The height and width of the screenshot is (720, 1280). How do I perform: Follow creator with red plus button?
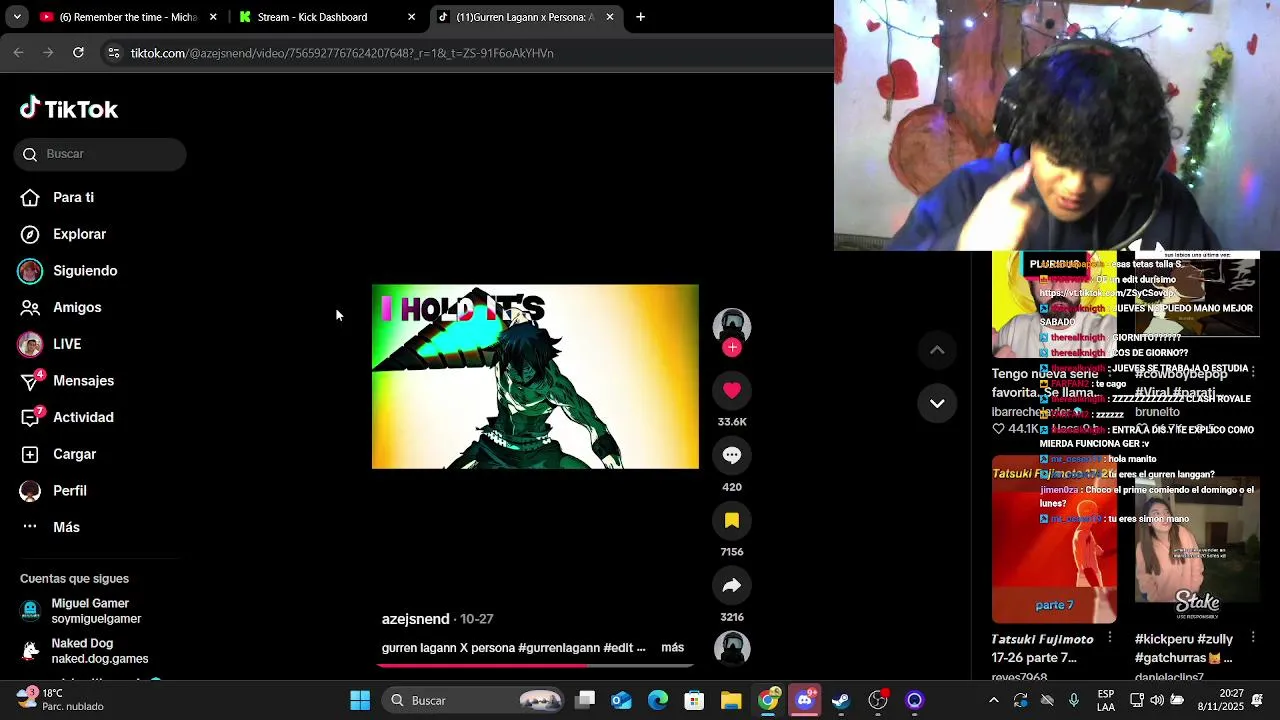click(732, 347)
